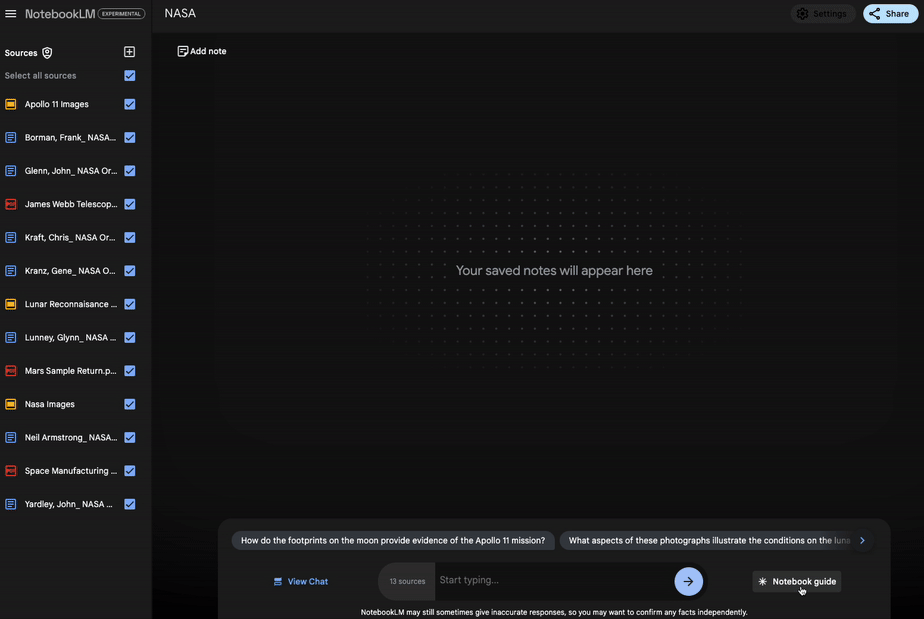The width and height of the screenshot is (924, 619).
Task: Click the add source plus icon
Action: (129, 52)
